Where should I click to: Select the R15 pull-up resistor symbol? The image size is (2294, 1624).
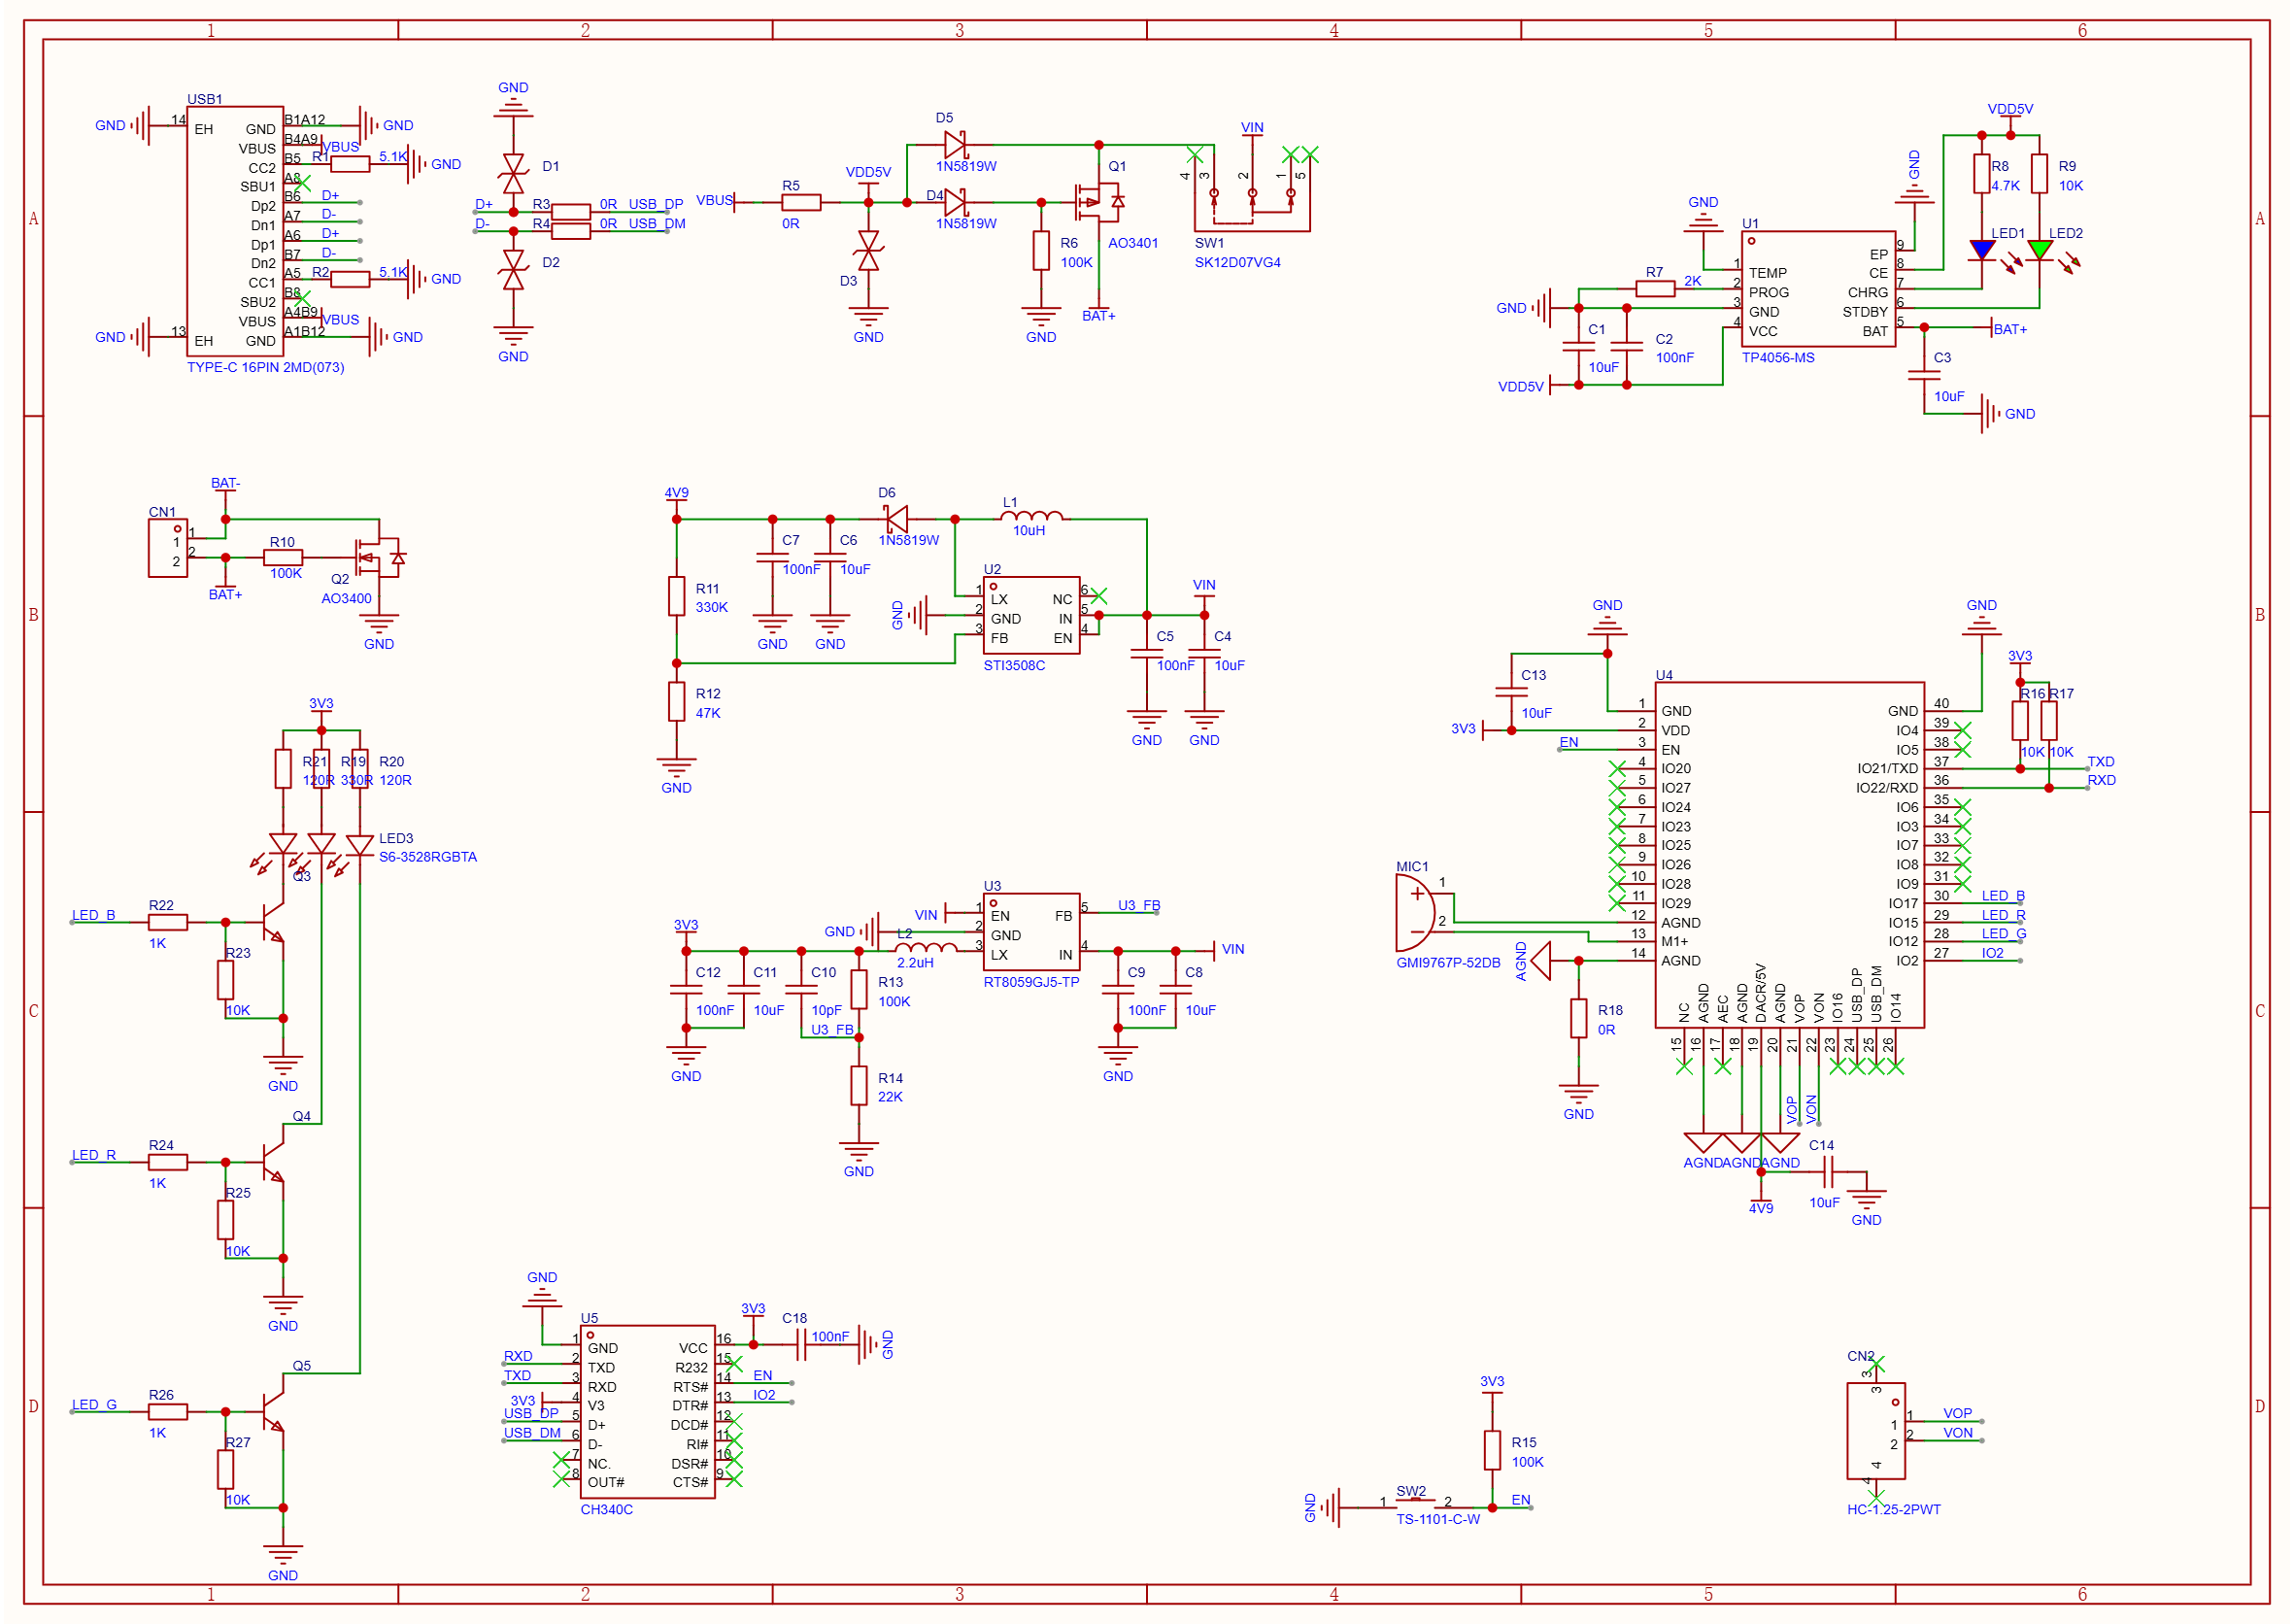pyautogui.click(x=1492, y=1450)
